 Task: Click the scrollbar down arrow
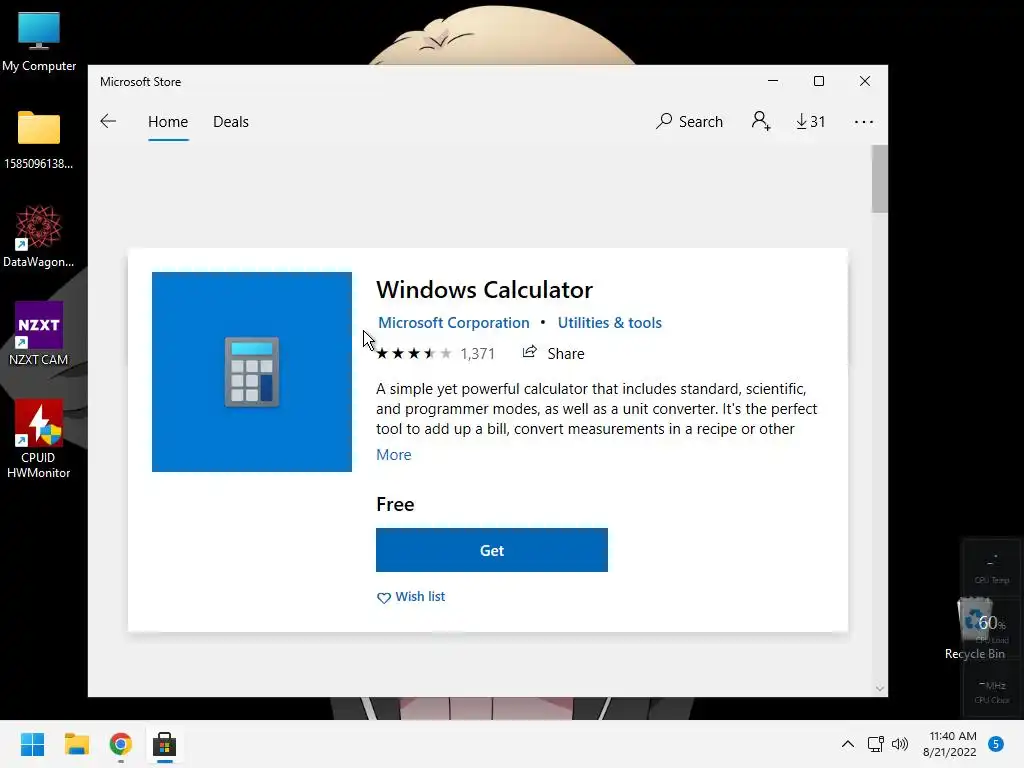click(x=880, y=688)
